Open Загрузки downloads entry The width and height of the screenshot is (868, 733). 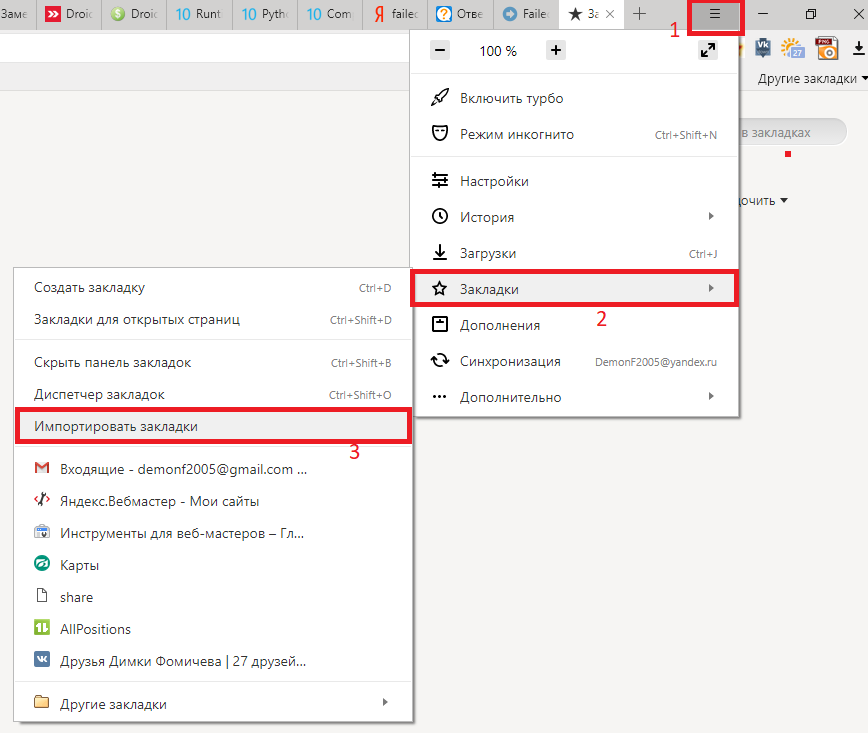click(488, 253)
